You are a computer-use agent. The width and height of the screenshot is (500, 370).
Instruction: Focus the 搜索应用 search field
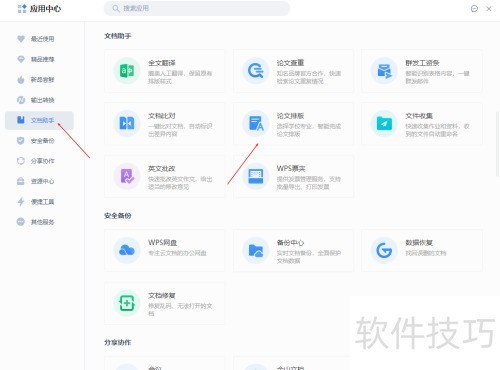[197, 8]
